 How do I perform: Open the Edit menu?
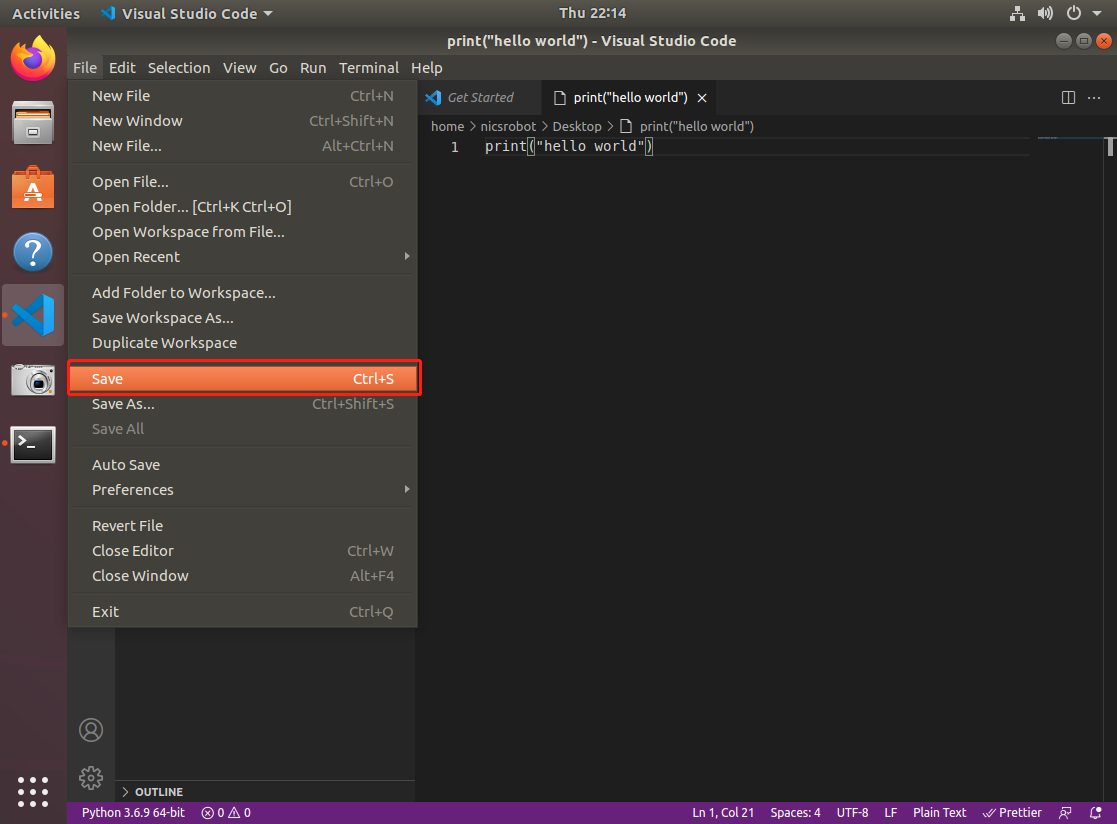click(122, 68)
